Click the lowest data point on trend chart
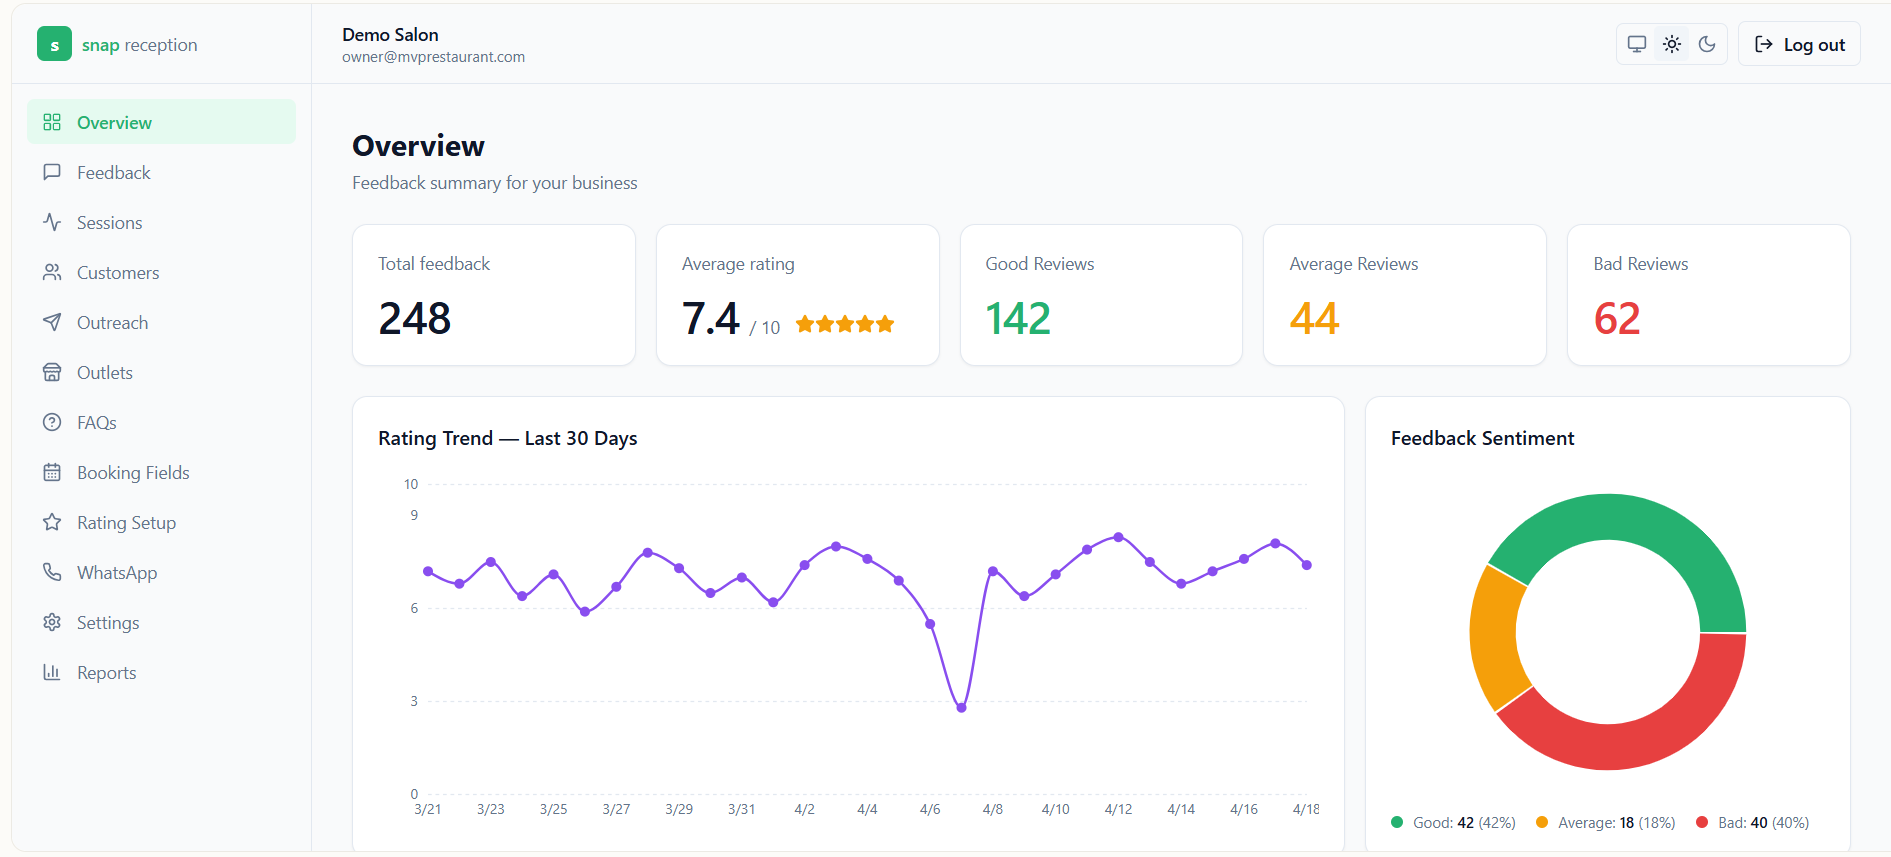 point(961,708)
